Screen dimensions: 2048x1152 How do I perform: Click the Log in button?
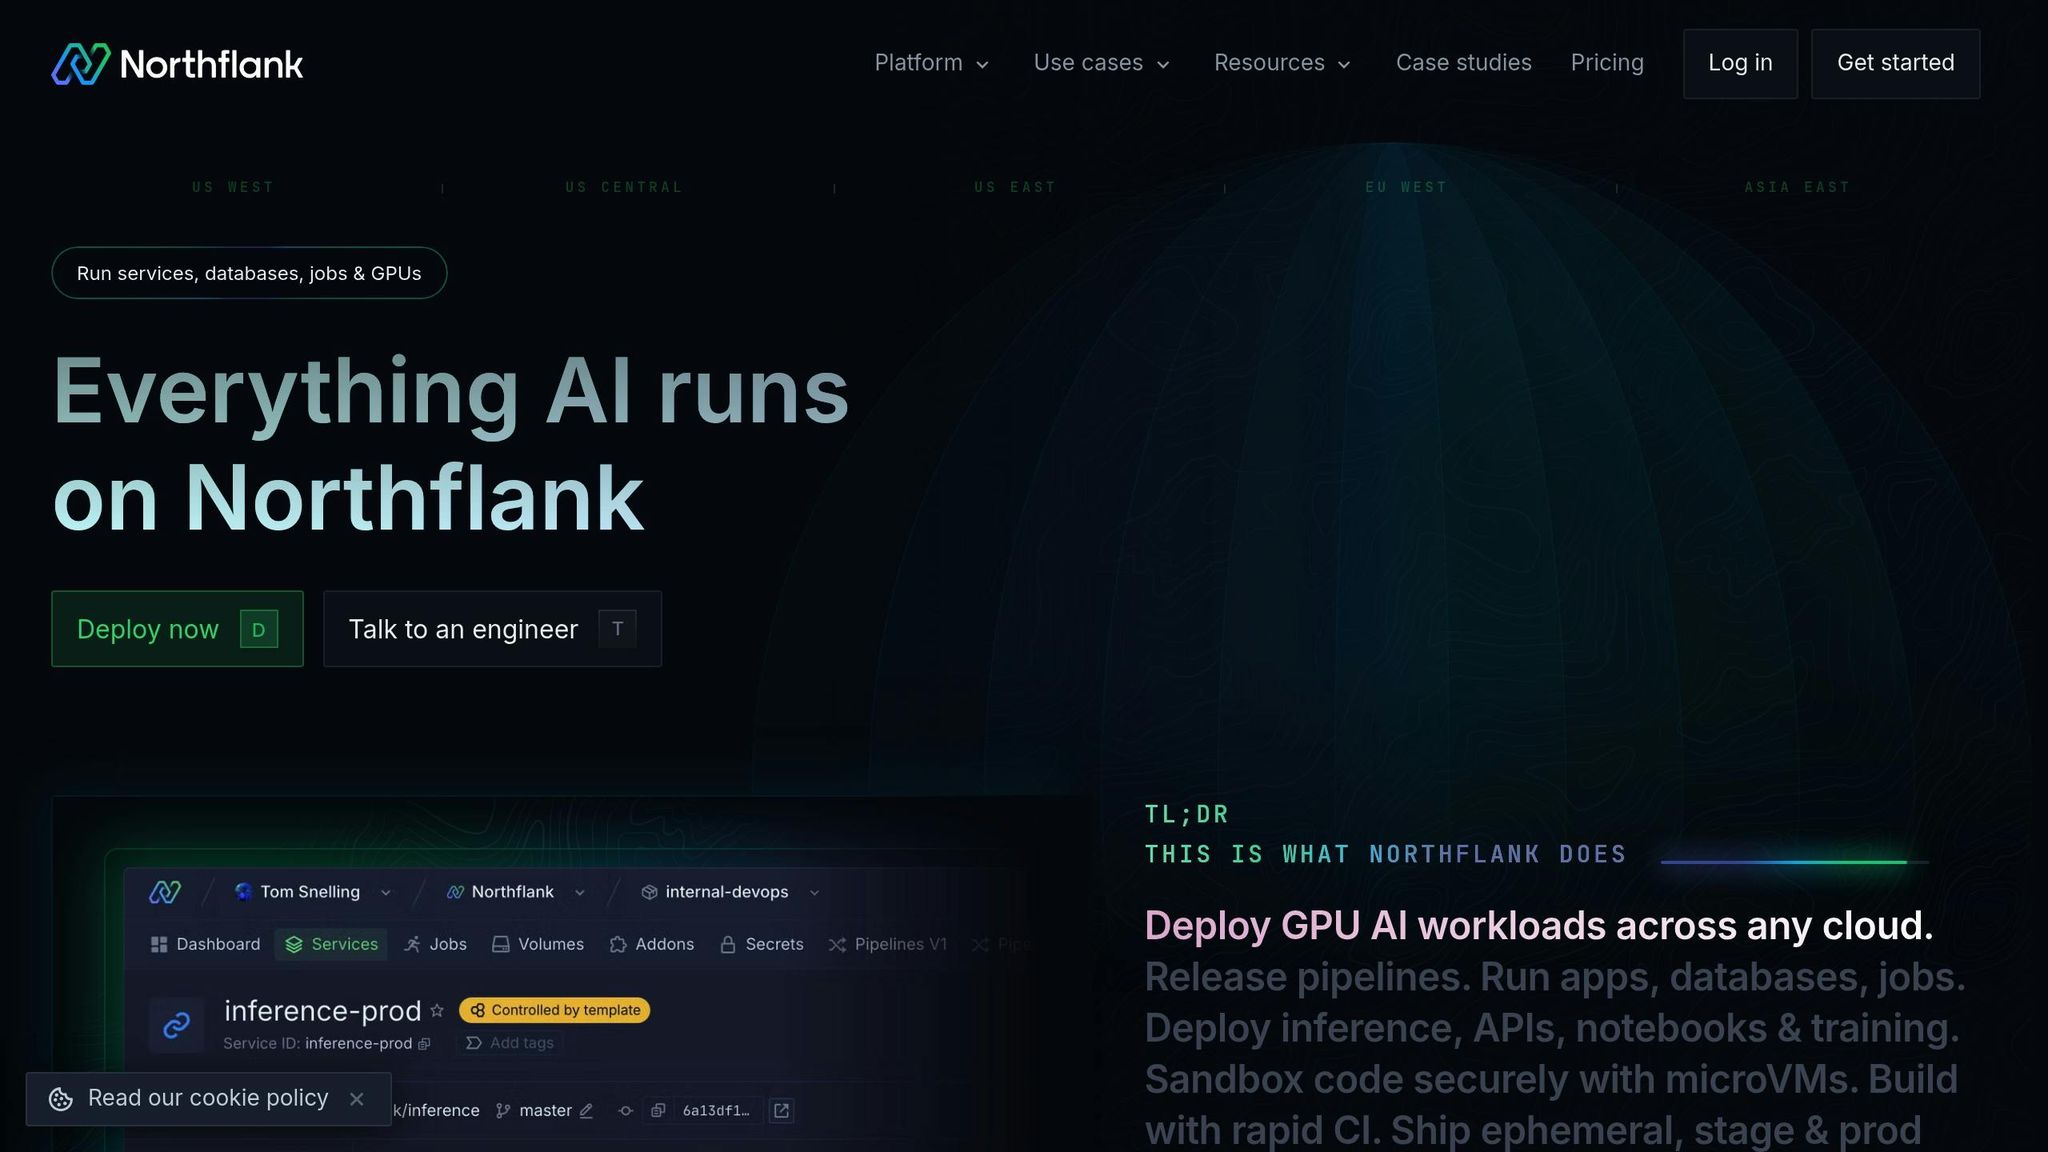(1740, 64)
